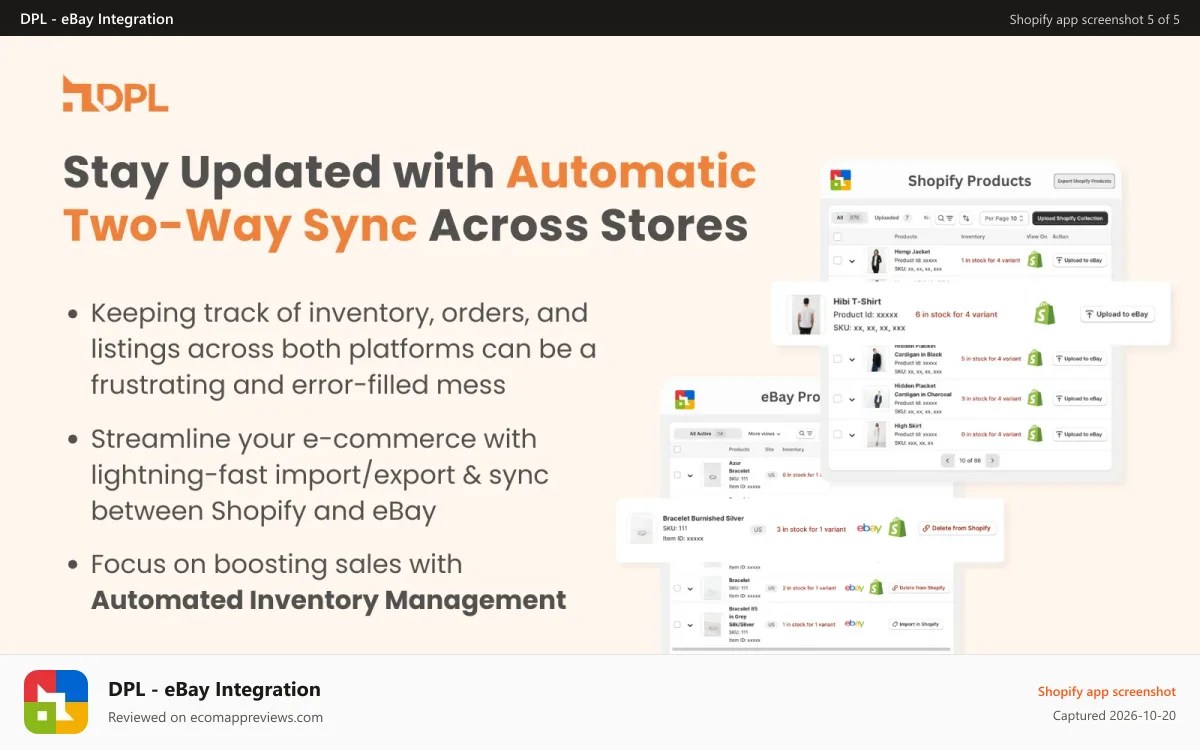The width and height of the screenshot is (1200, 750).
Task: Open Shopify icon in Bracelet row
Action: pyautogui.click(x=876, y=587)
